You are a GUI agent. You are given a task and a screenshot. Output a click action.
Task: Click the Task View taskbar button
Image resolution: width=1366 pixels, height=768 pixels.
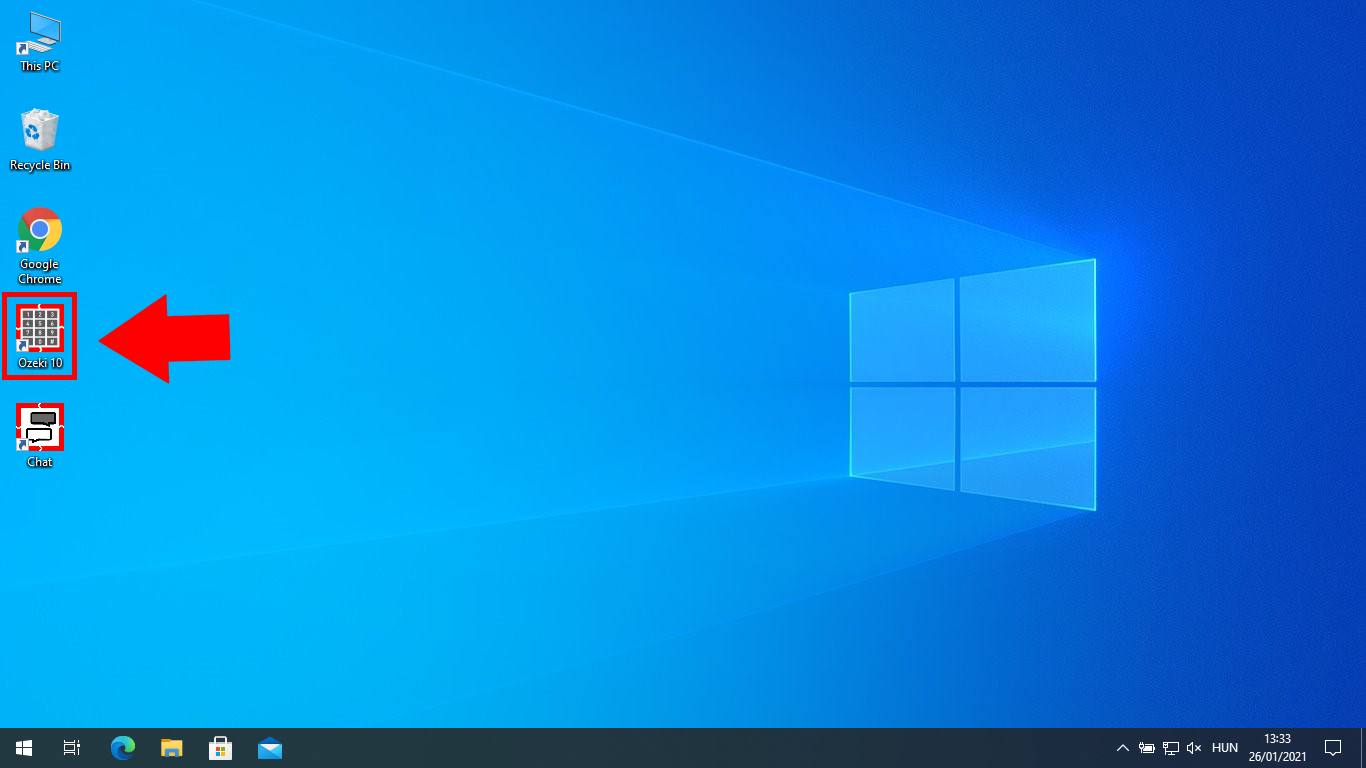point(72,748)
